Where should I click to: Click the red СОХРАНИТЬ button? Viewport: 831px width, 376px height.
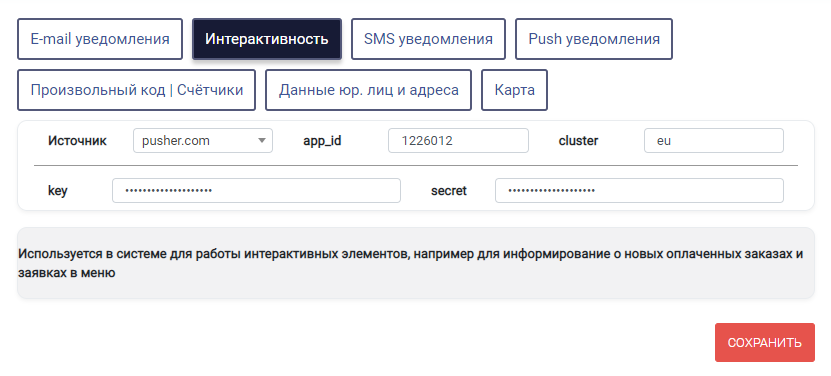tap(764, 342)
